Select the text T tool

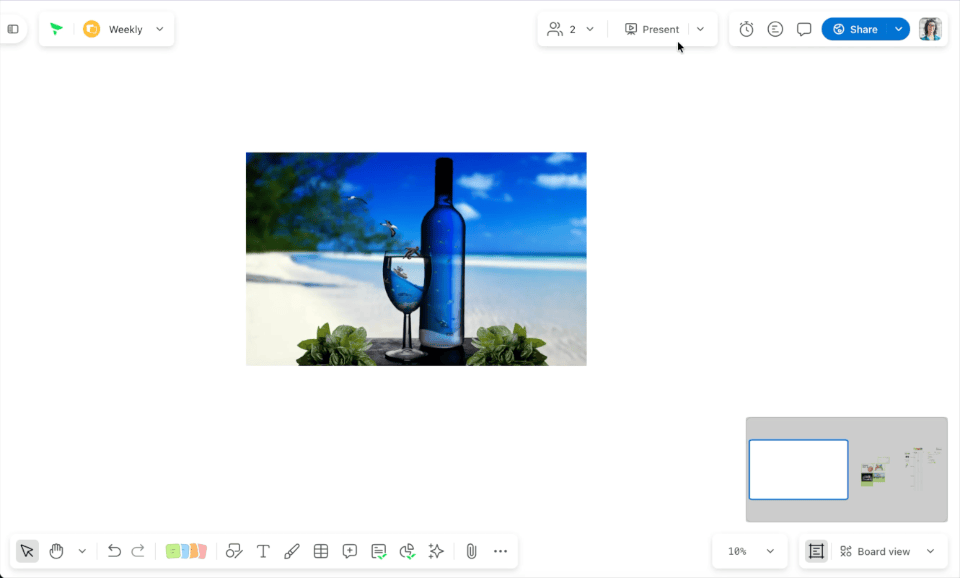[x=263, y=551]
